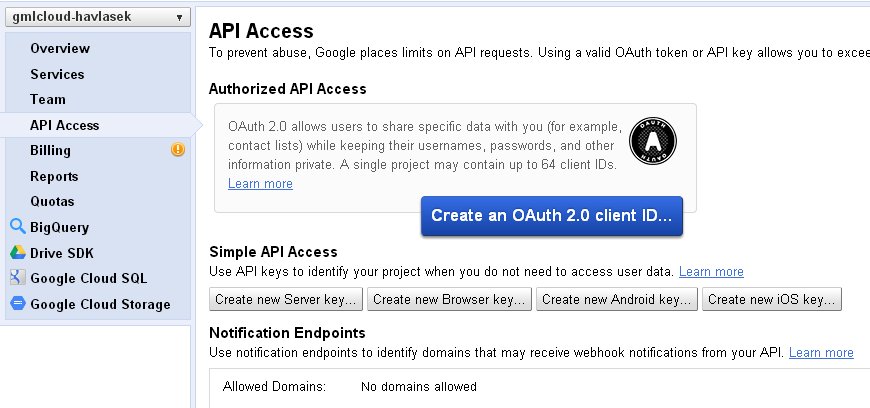Click Create new Server key button

[x=286, y=299]
